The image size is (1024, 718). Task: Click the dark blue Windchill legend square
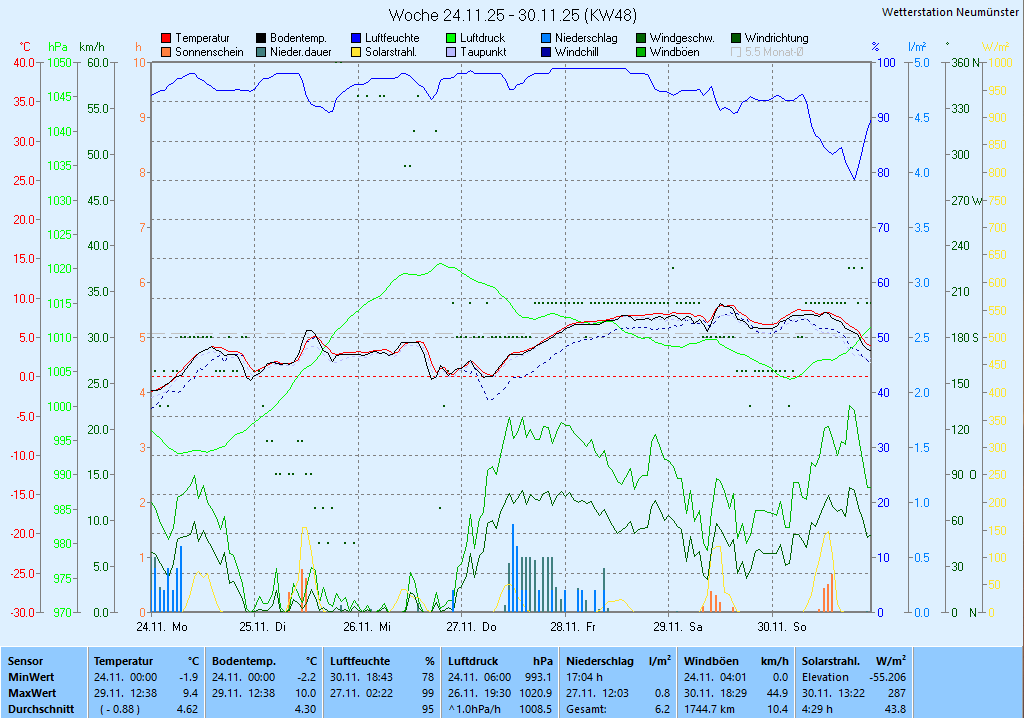click(546, 52)
